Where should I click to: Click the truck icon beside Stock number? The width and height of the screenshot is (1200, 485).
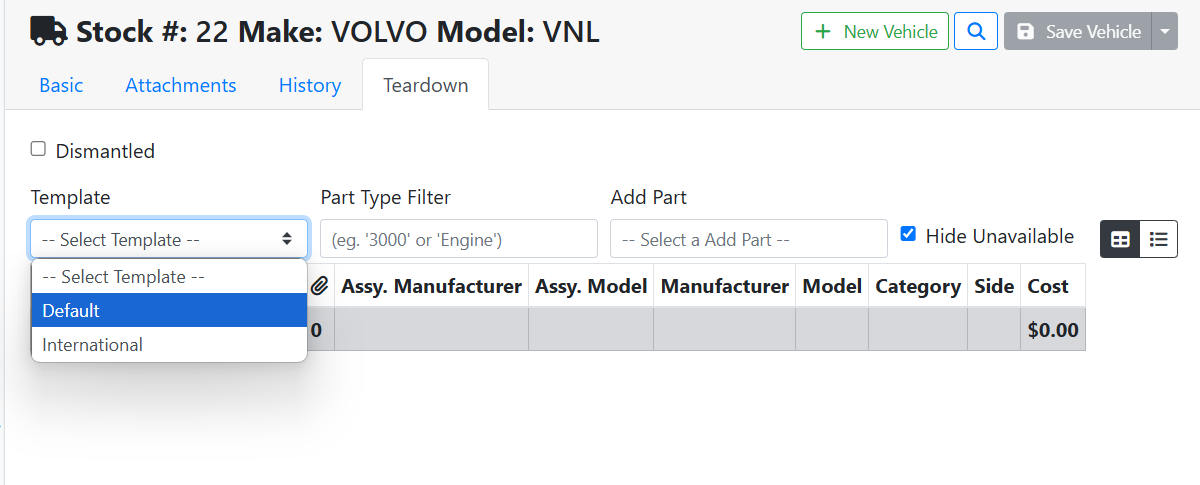49,31
